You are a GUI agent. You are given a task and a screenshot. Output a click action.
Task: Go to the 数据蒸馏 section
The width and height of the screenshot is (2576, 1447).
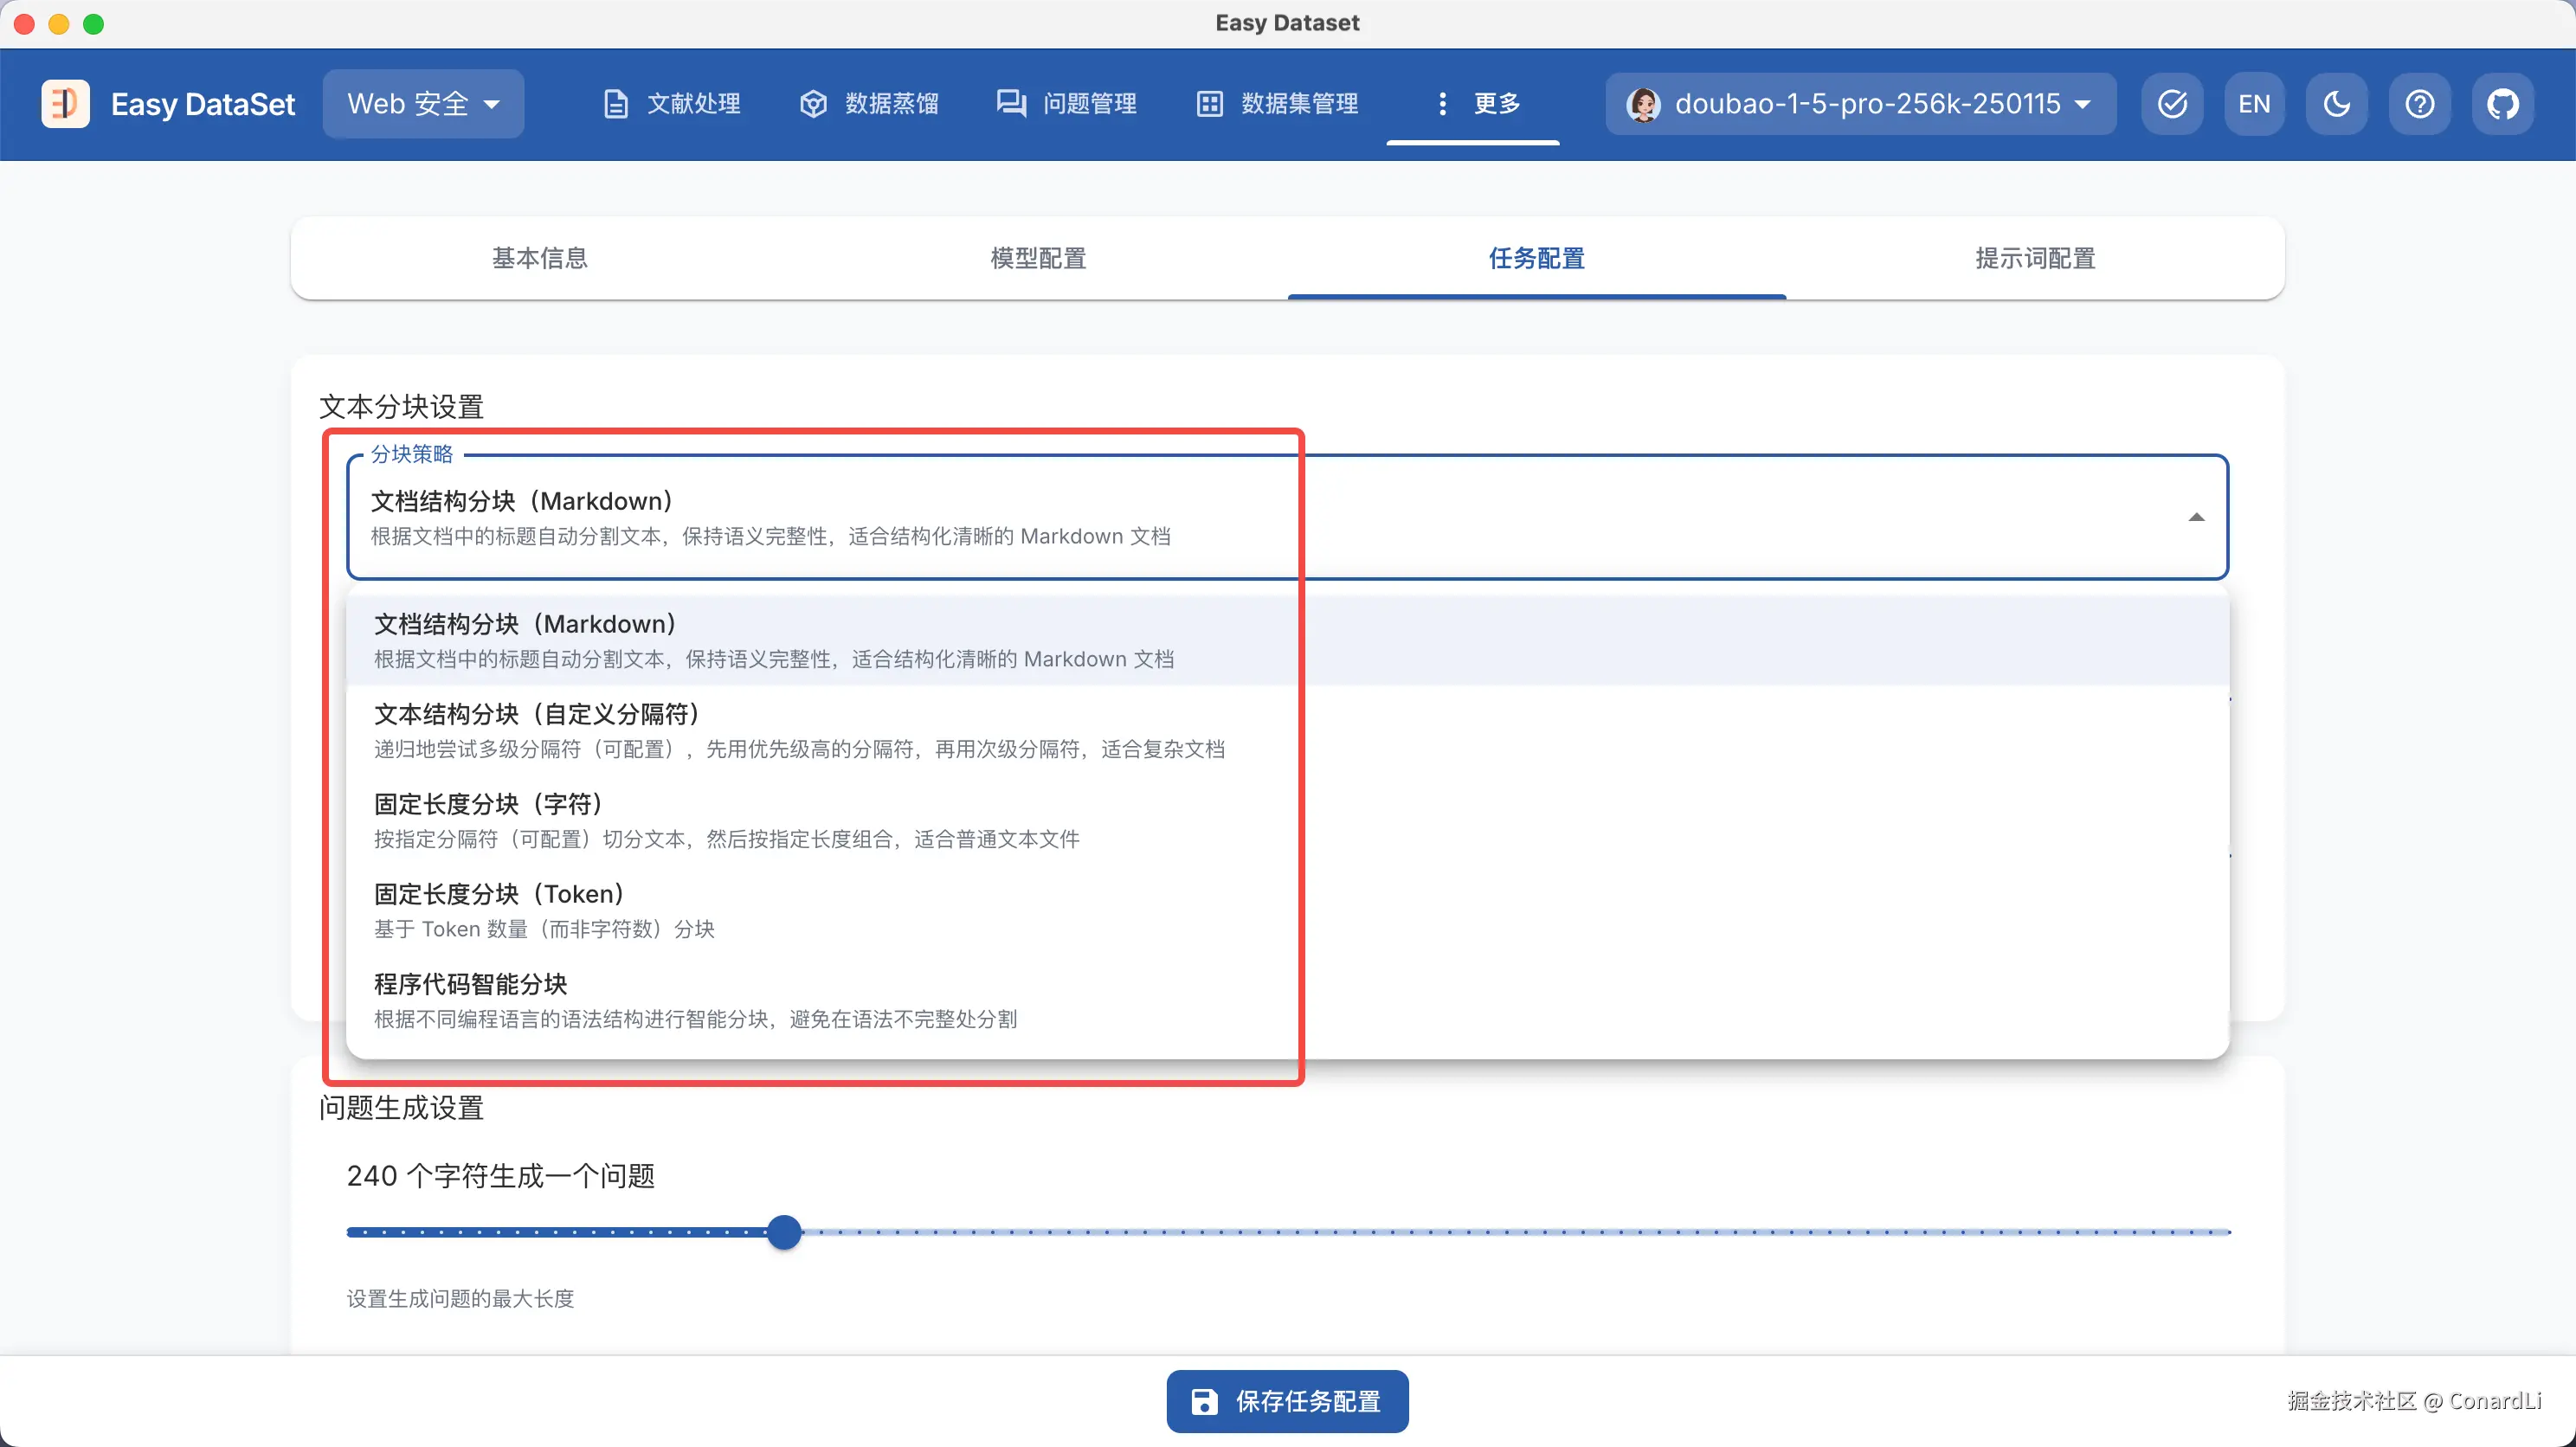tap(870, 104)
